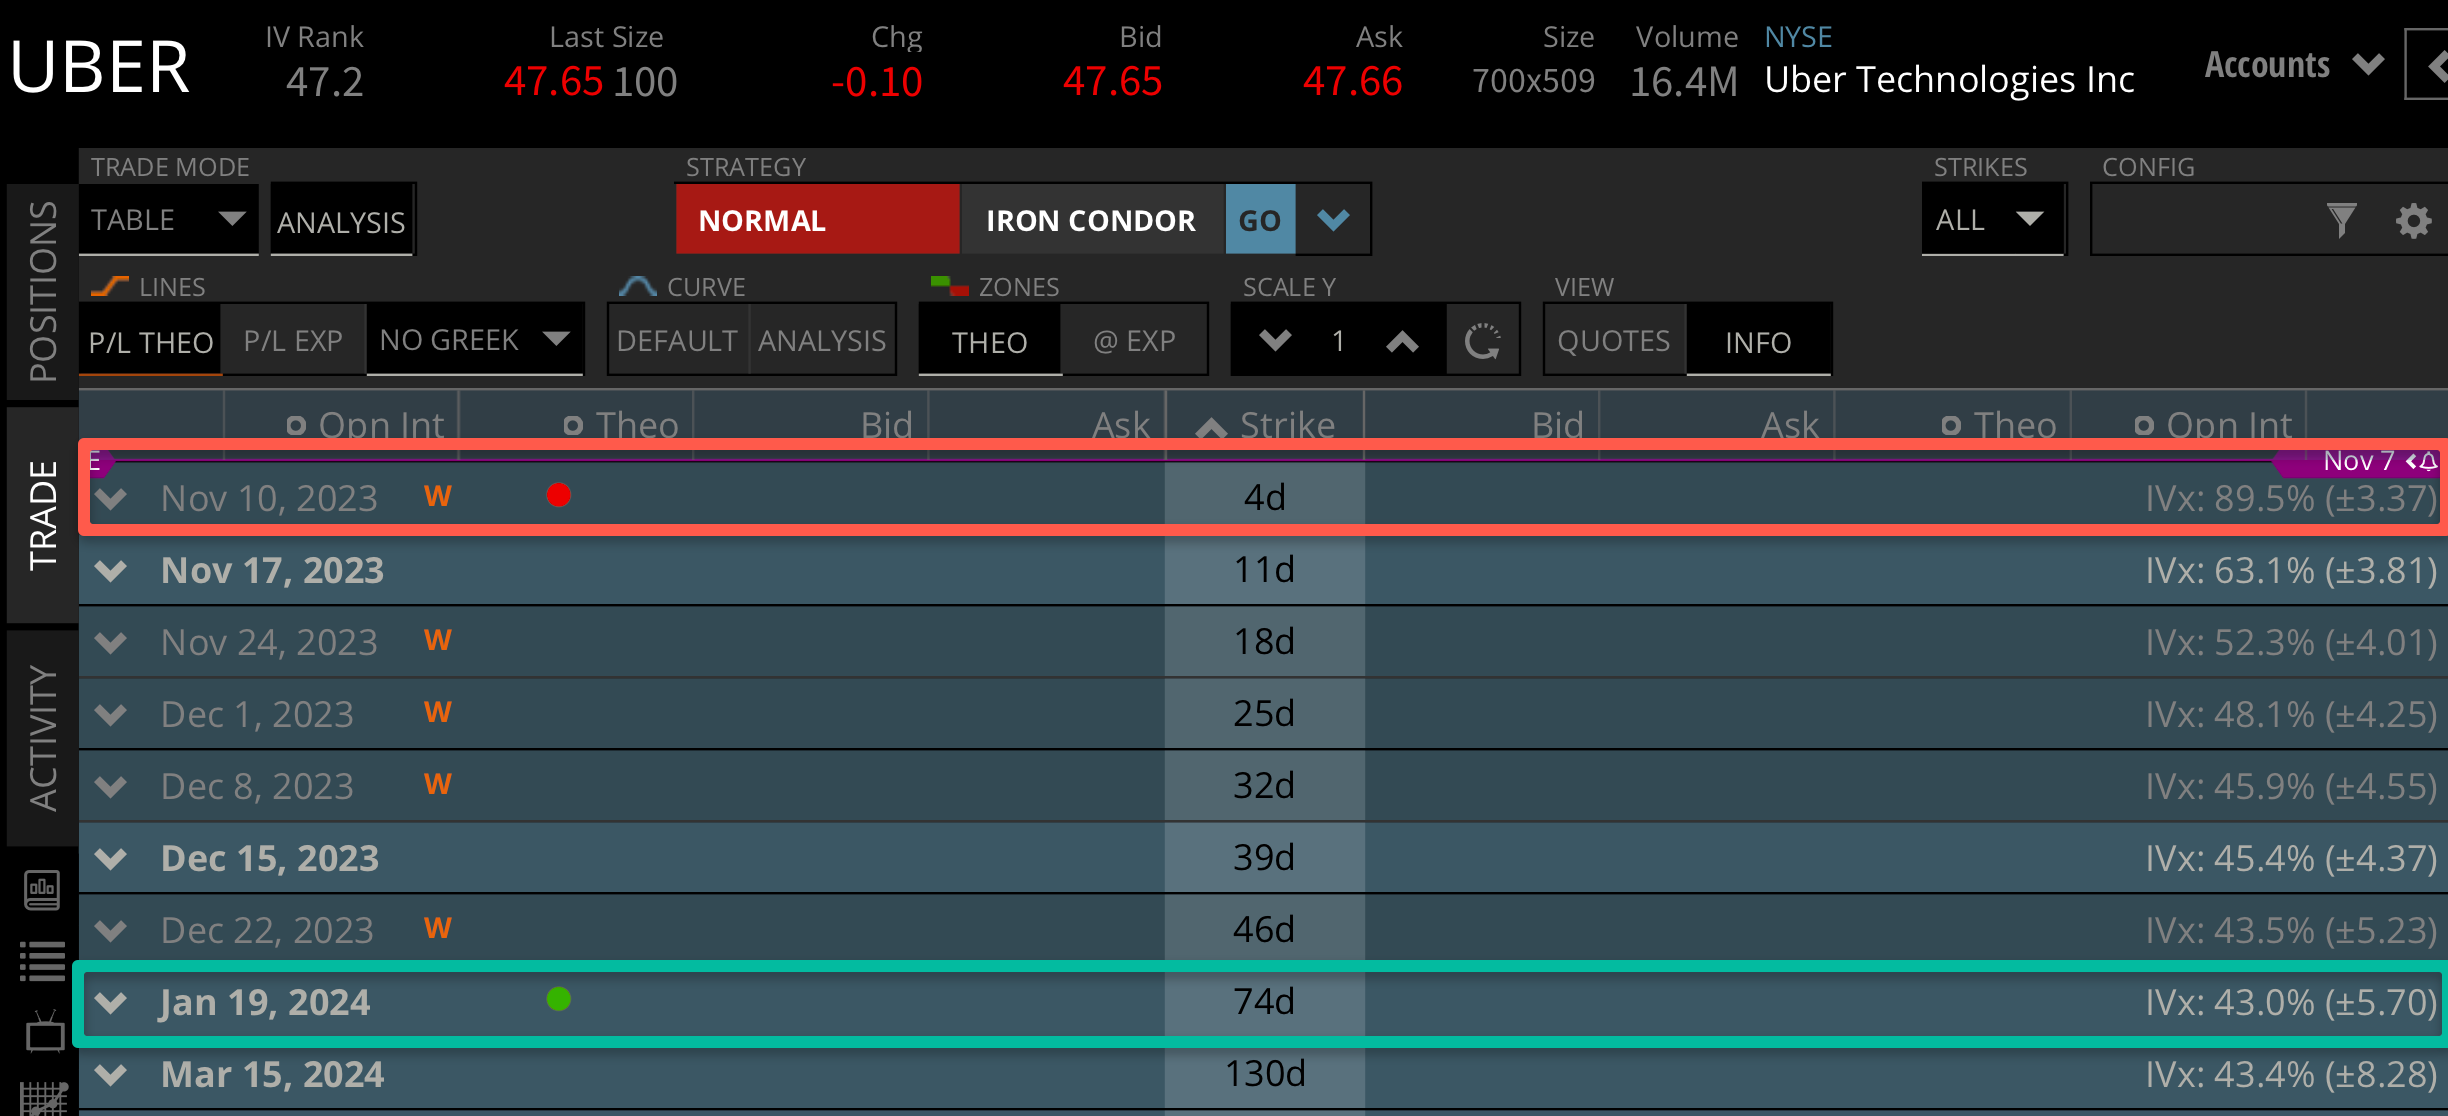The height and width of the screenshot is (1116, 2448).
Task: Expand the Nov 17, 2023 expiration row
Action: (111, 571)
